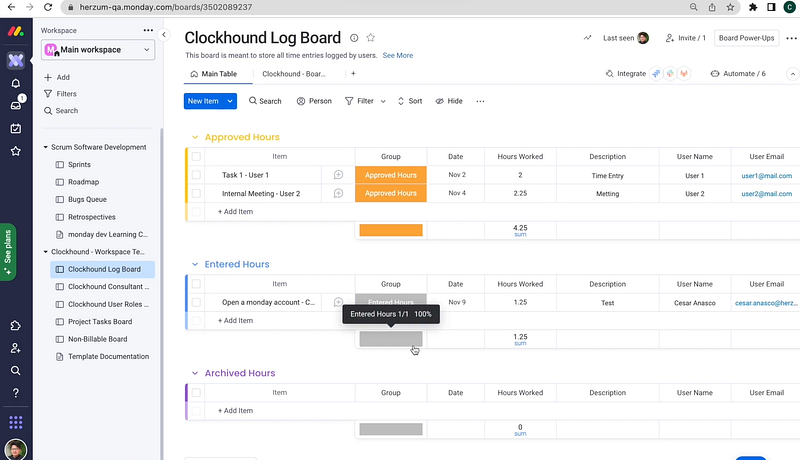800x460 pixels.
Task: Select all items in Archived Hours checkbox
Action: 196,393
